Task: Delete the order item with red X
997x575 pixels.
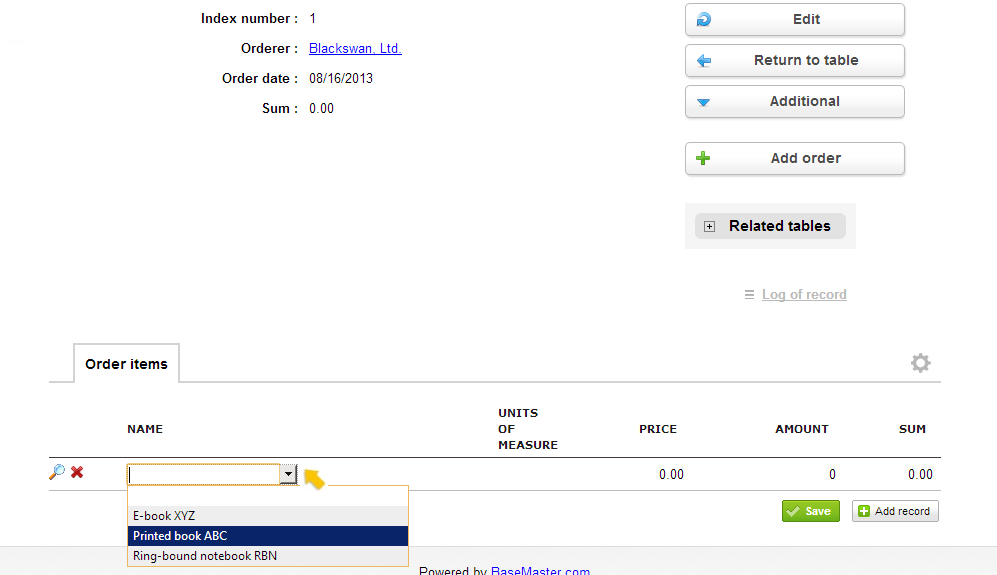Action: 77,472
